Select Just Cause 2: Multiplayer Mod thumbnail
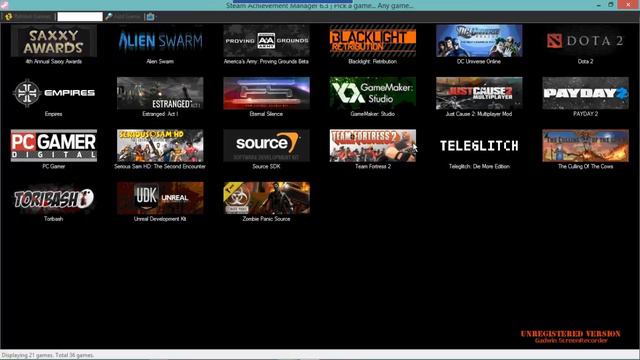The image size is (640, 360). point(479,93)
